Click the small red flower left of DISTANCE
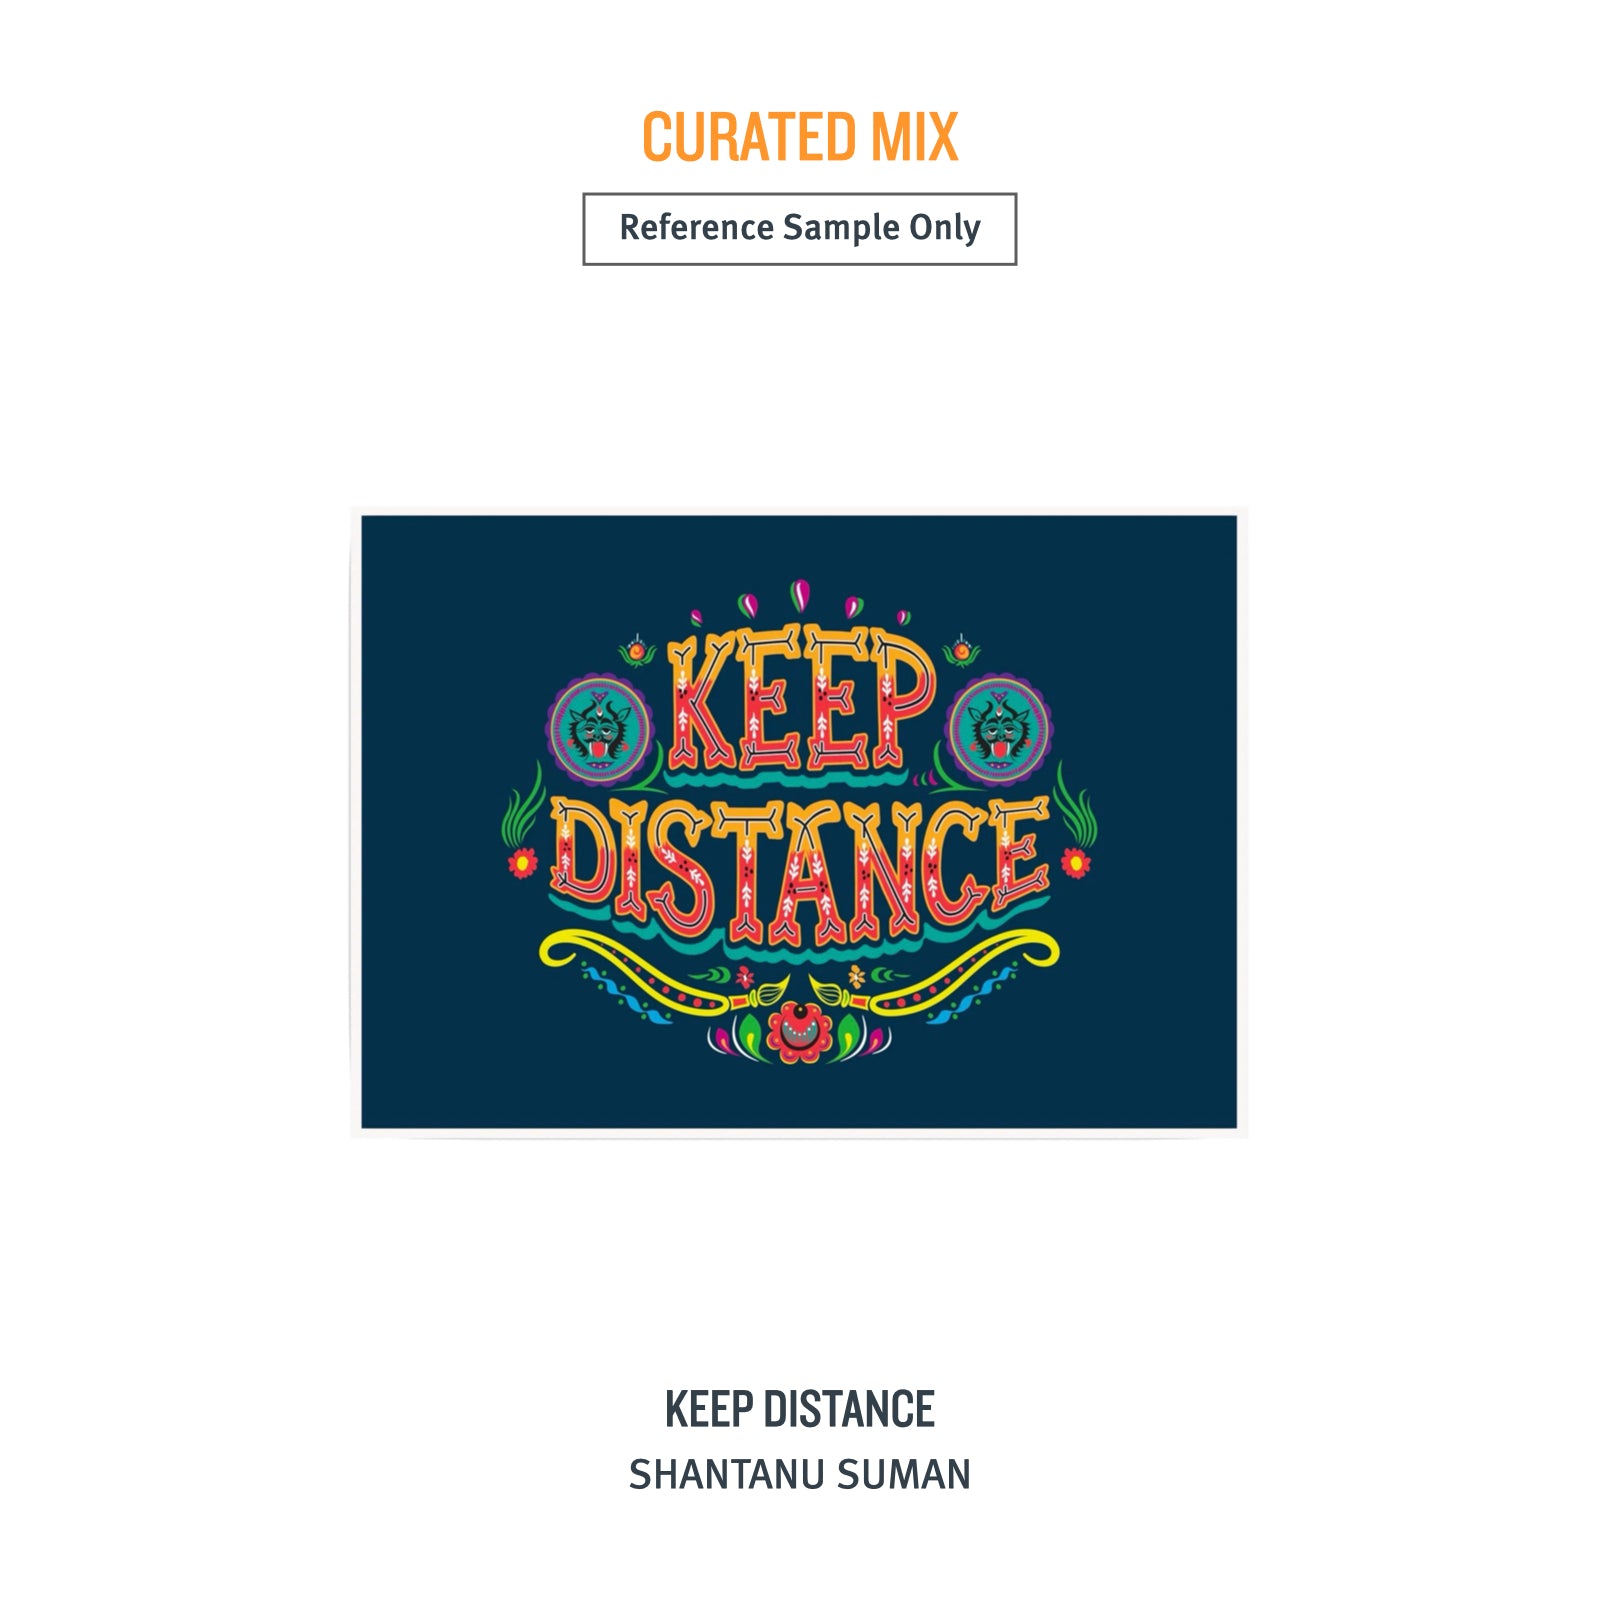 point(522,861)
